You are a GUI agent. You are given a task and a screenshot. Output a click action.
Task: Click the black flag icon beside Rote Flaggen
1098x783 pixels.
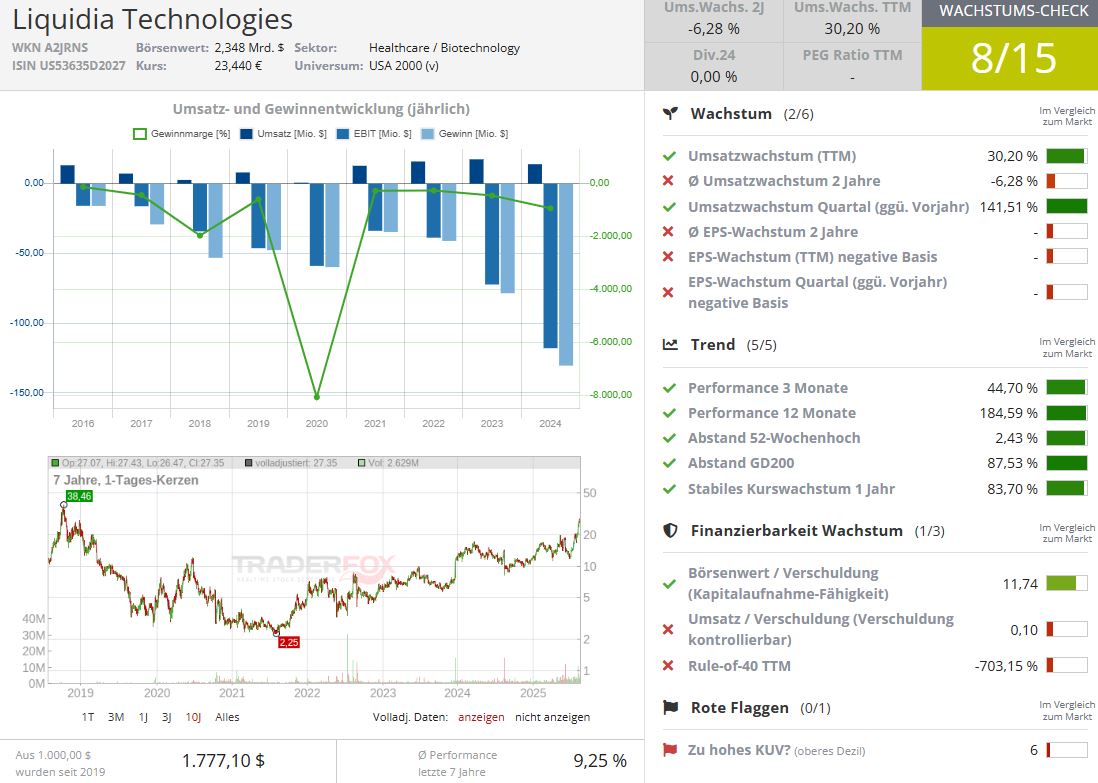(670, 707)
